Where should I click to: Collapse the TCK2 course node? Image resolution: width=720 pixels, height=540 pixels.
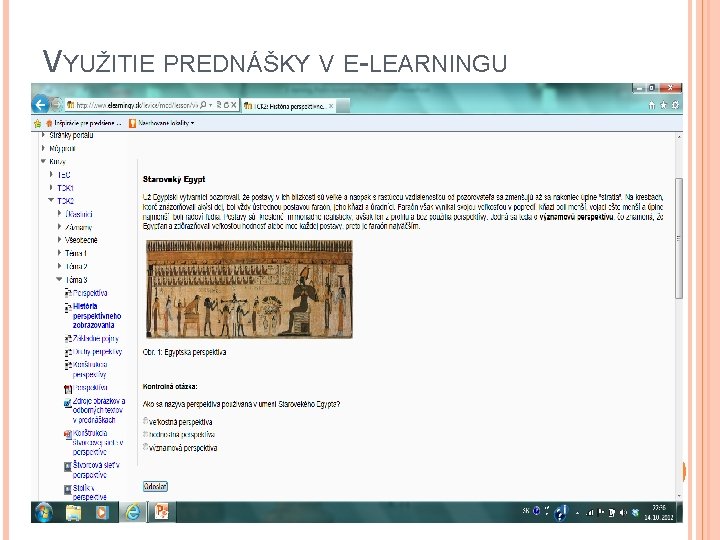coord(51,200)
